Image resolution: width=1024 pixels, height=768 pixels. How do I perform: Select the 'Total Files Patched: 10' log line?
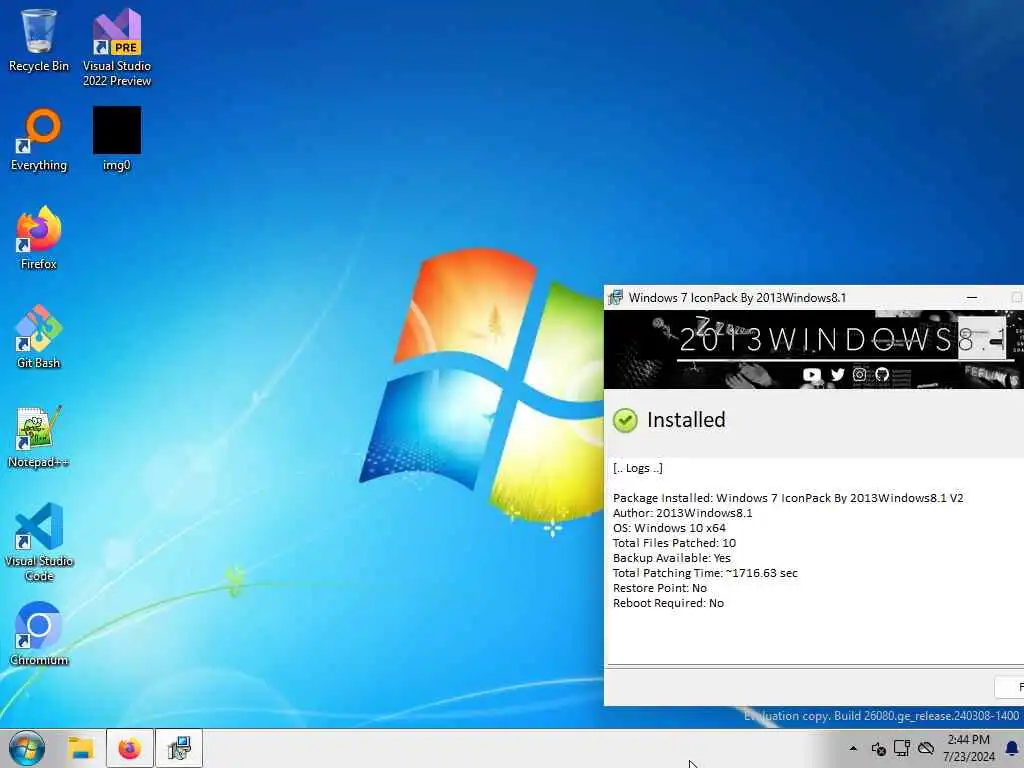pos(674,543)
